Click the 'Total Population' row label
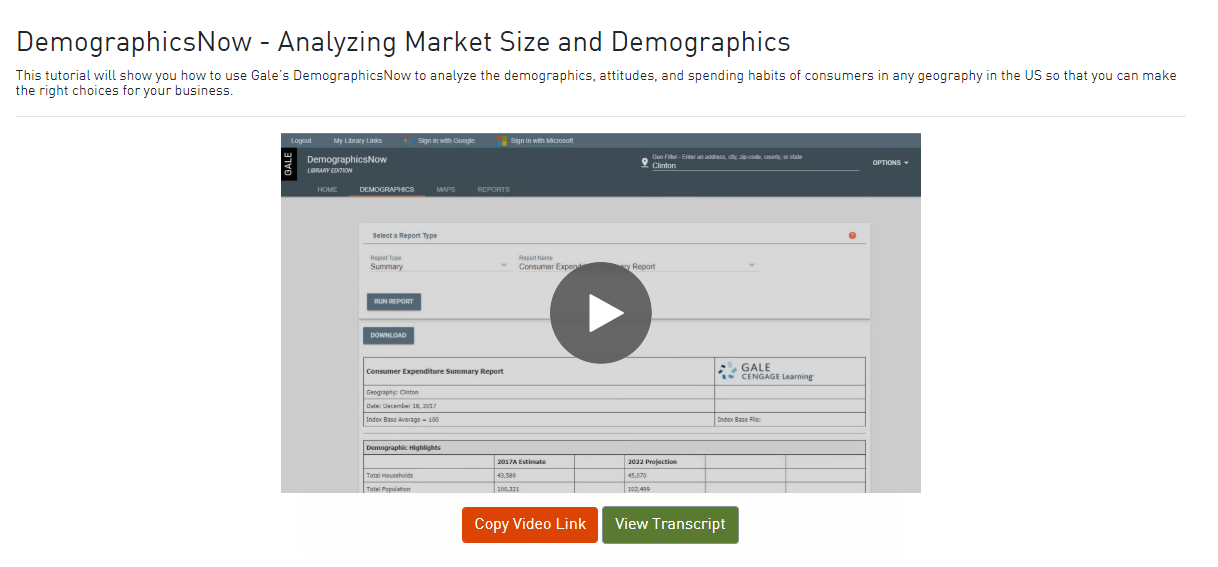Viewport: 1218px width, 567px height. pyautogui.click(x=389, y=489)
